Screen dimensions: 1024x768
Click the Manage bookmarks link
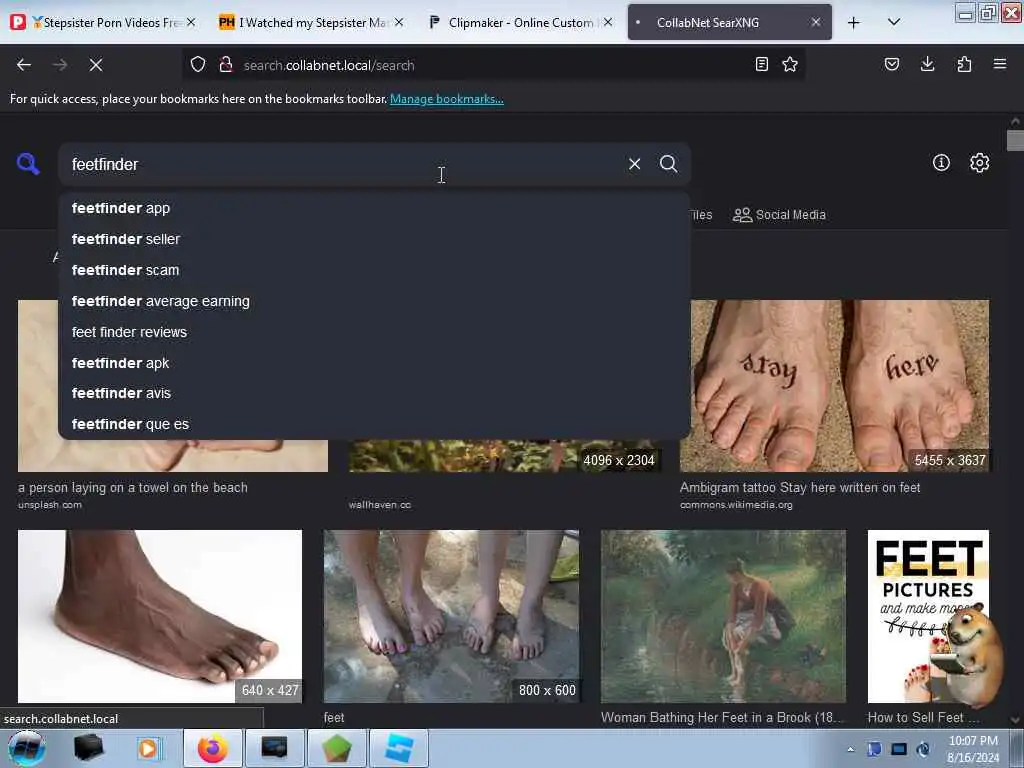pos(447,99)
